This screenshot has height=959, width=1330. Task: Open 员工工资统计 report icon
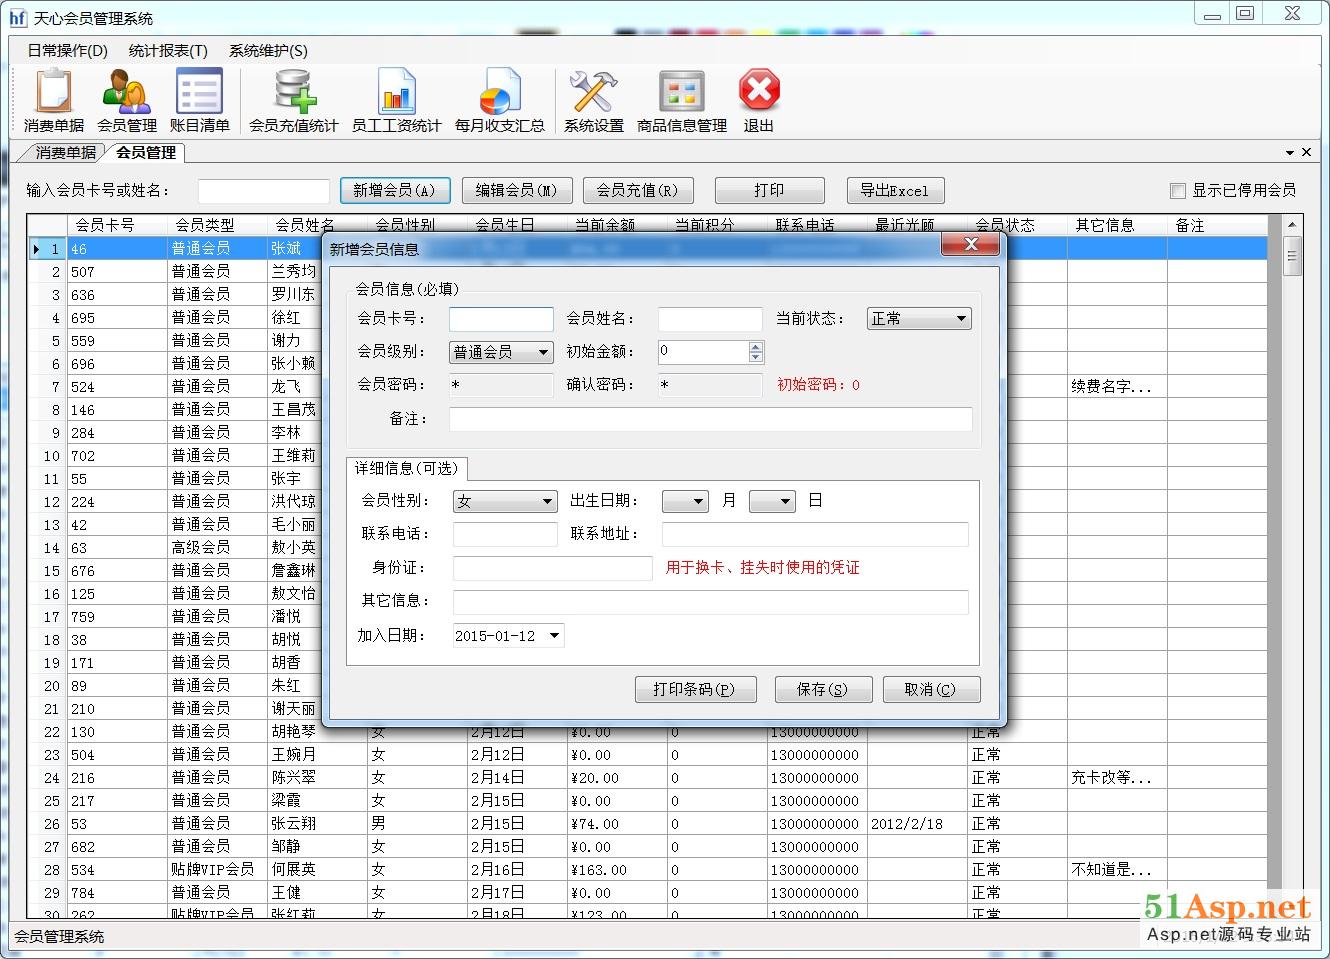pyautogui.click(x=396, y=92)
